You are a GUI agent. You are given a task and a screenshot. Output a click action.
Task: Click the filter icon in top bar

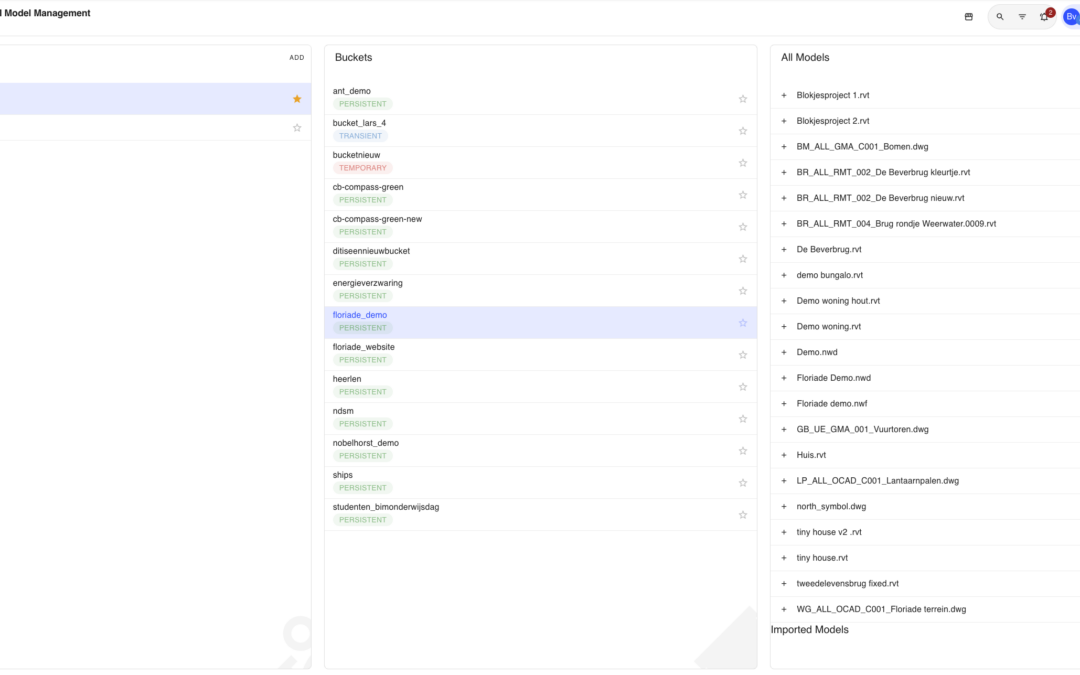point(1022,17)
